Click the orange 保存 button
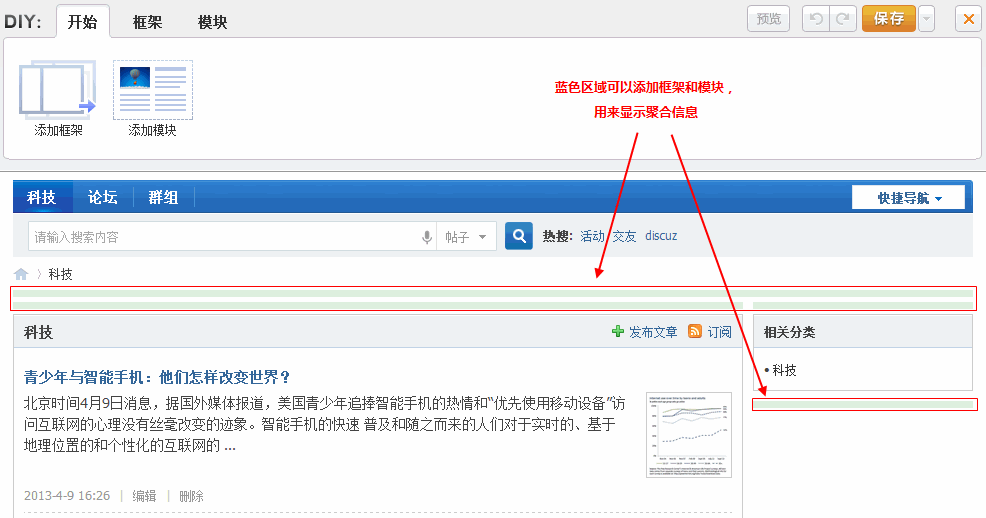Image resolution: width=986 pixels, height=518 pixels. [x=888, y=19]
